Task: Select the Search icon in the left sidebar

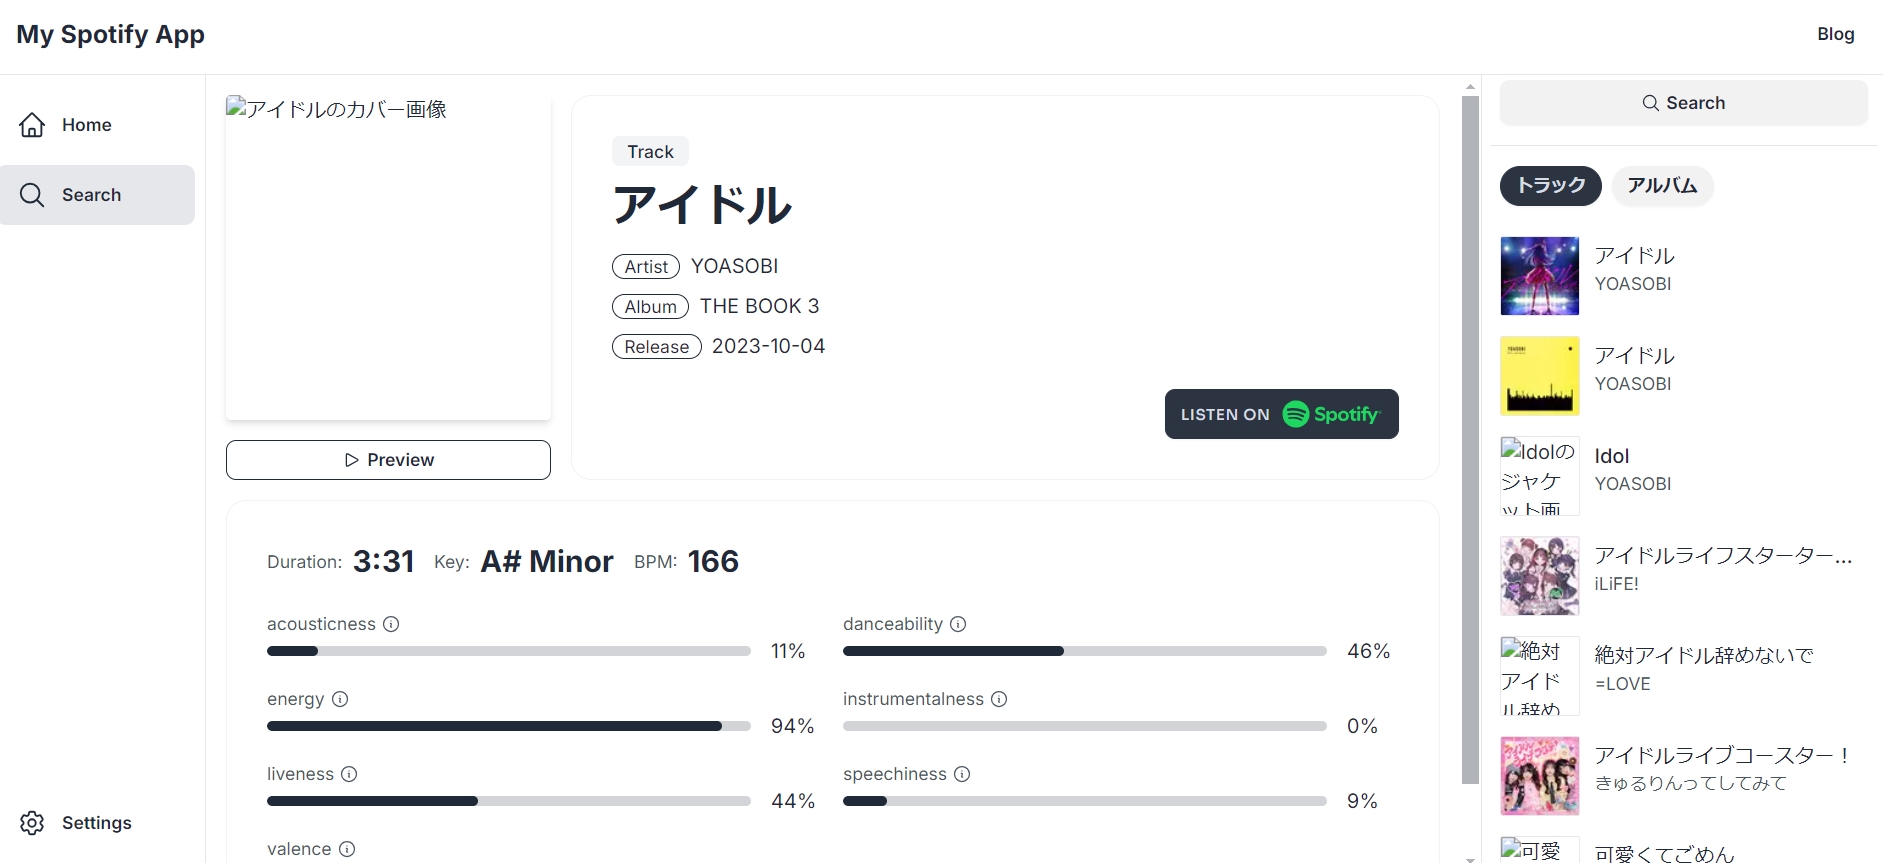Action: (31, 195)
